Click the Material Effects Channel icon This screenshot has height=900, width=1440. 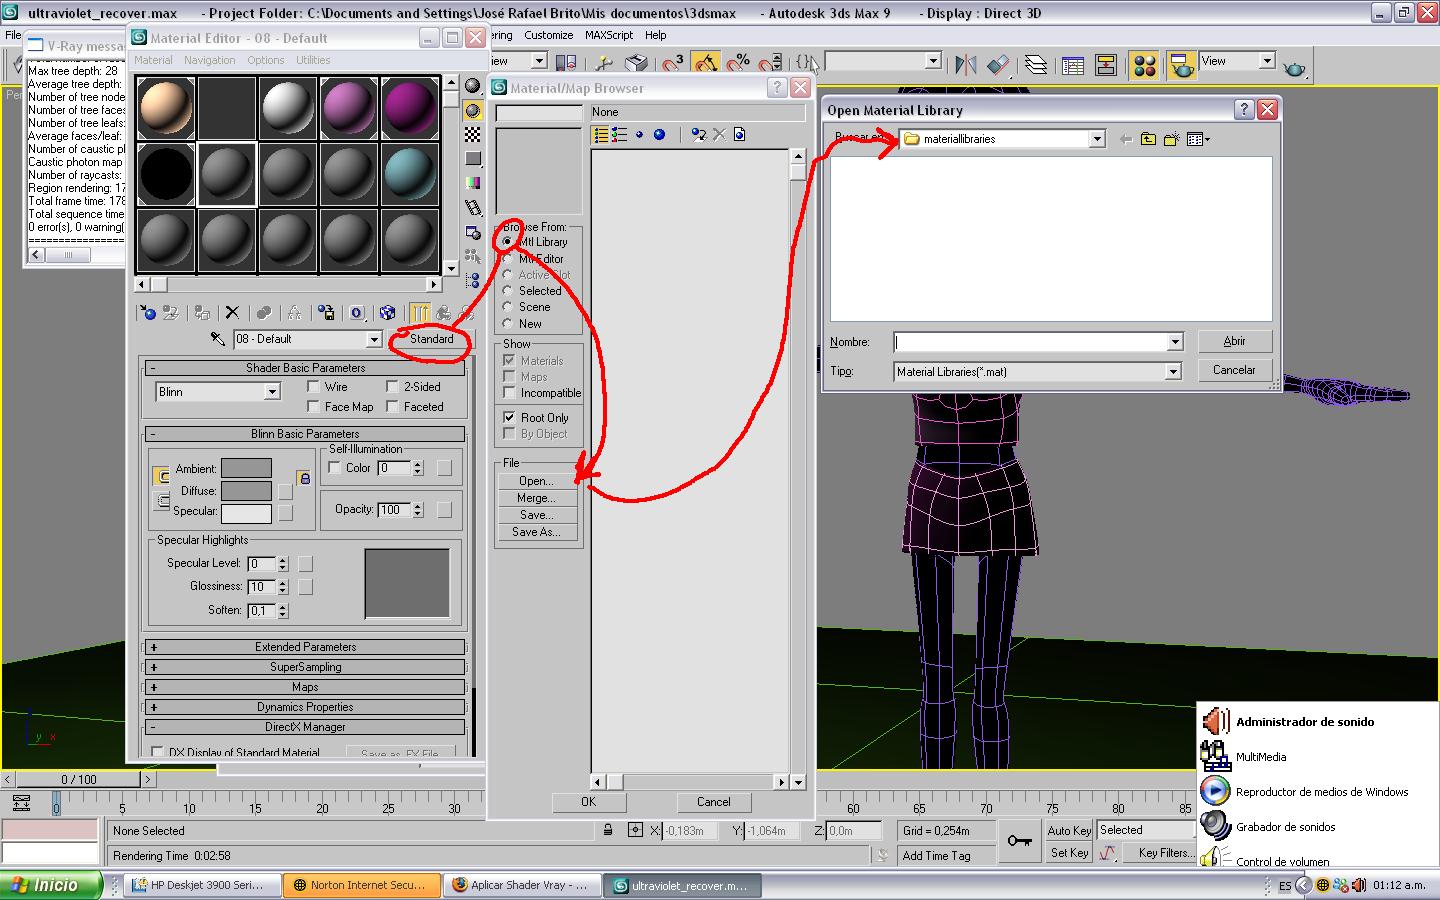tap(357, 313)
